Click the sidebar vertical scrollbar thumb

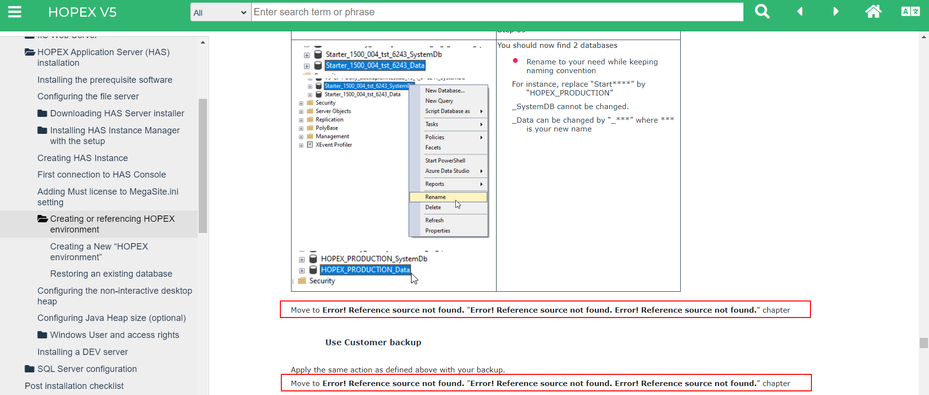pos(203,166)
